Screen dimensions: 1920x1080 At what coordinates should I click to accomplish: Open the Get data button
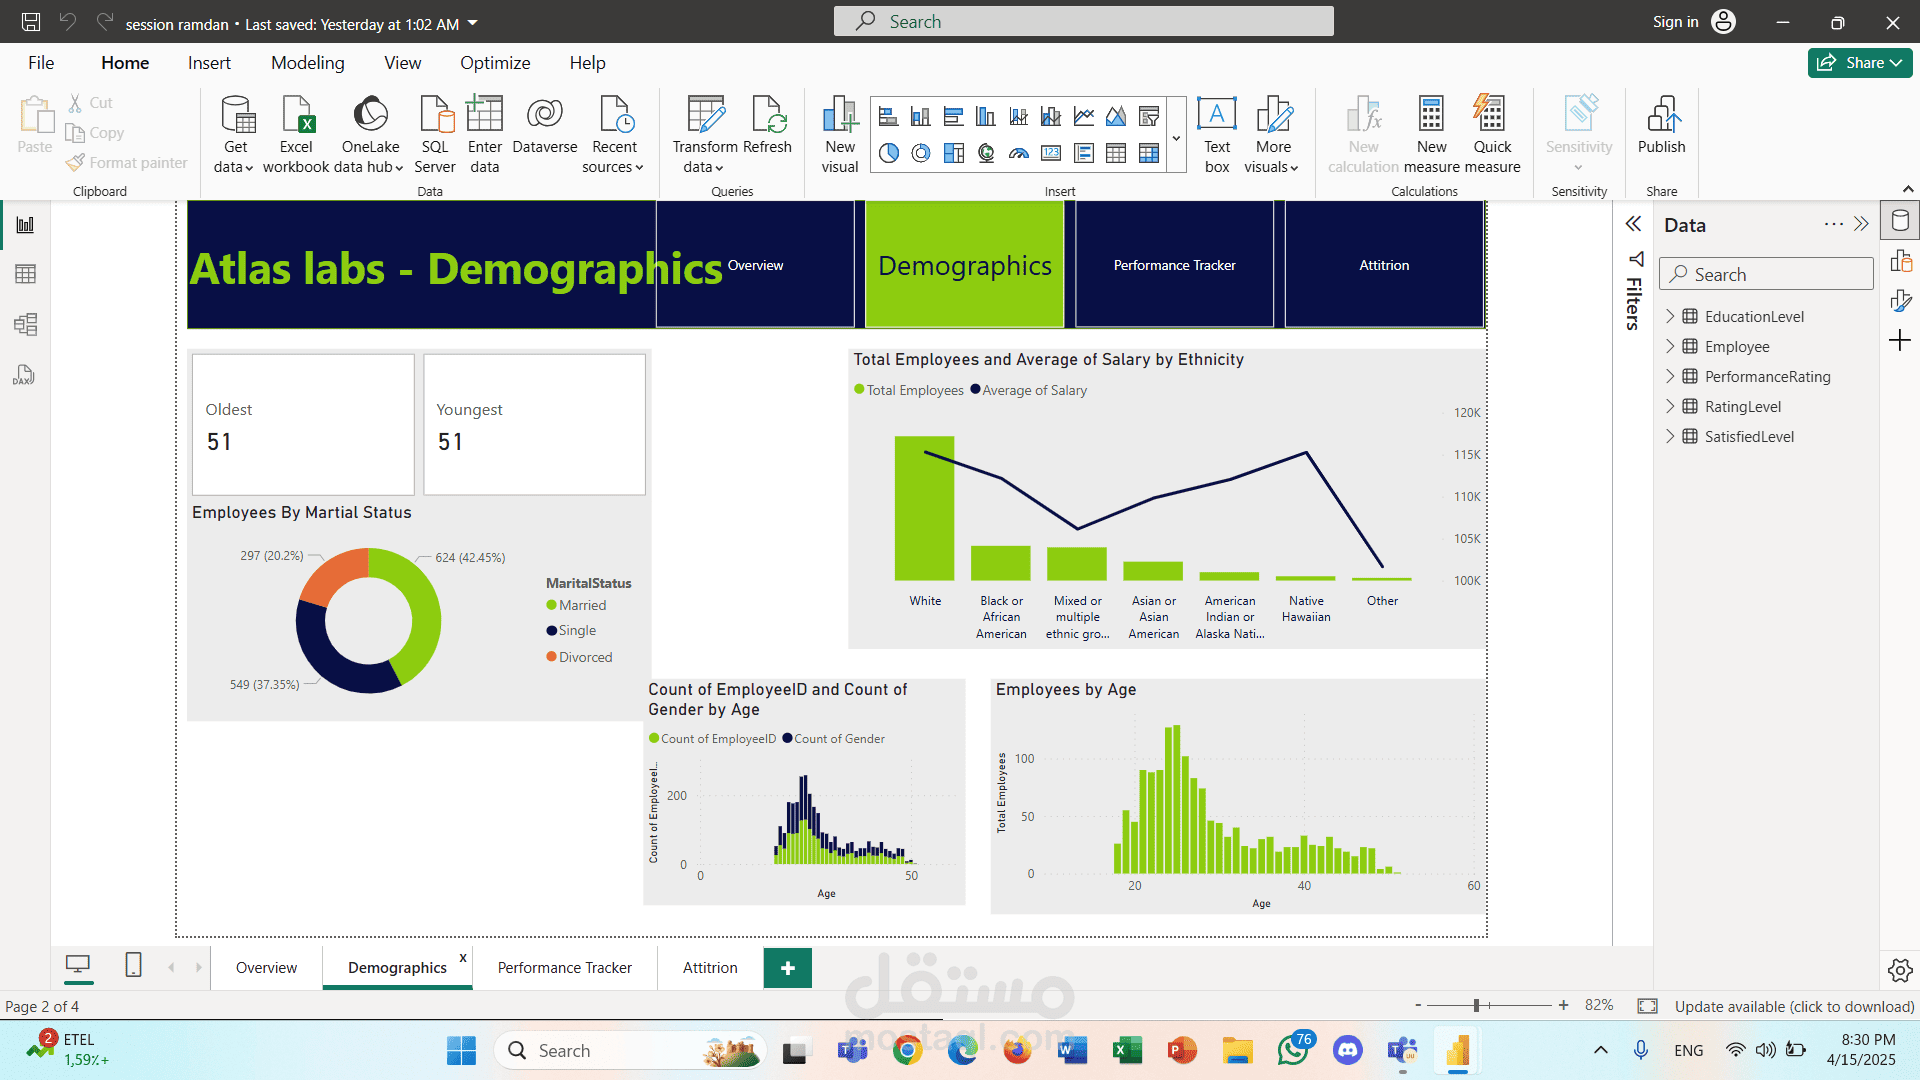coord(236,135)
